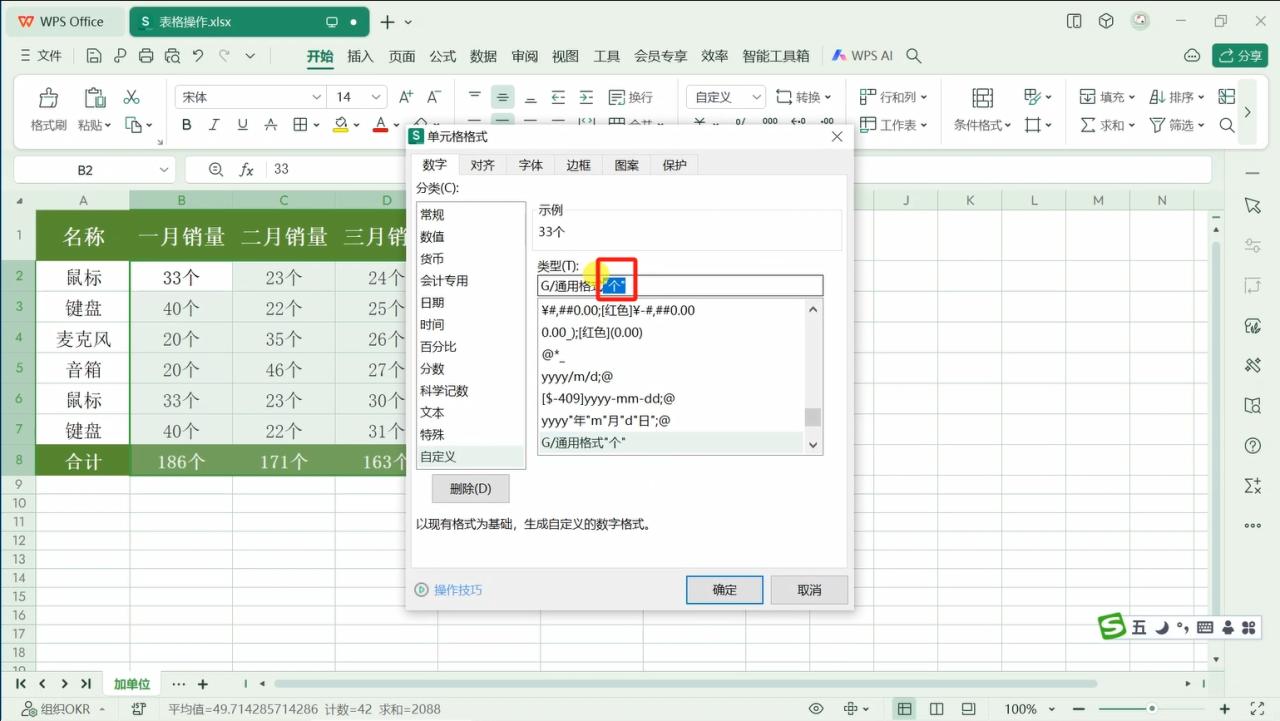Click the 取消 button in dialog
Image resolution: width=1280 pixels, height=721 pixels.
[809, 590]
